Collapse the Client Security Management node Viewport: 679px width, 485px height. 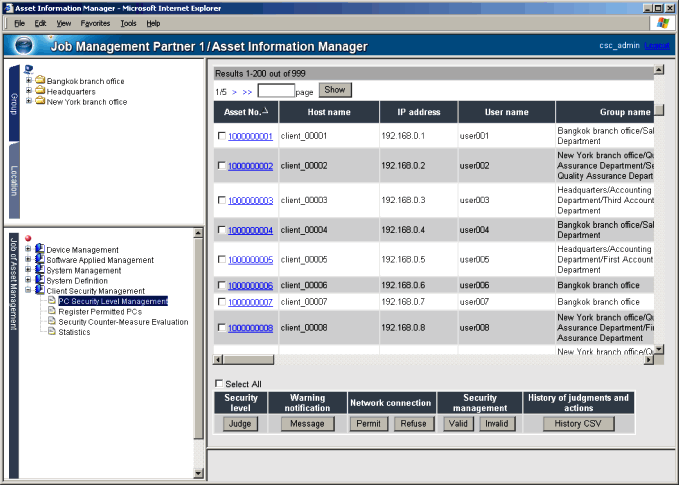[x=28, y=291]
